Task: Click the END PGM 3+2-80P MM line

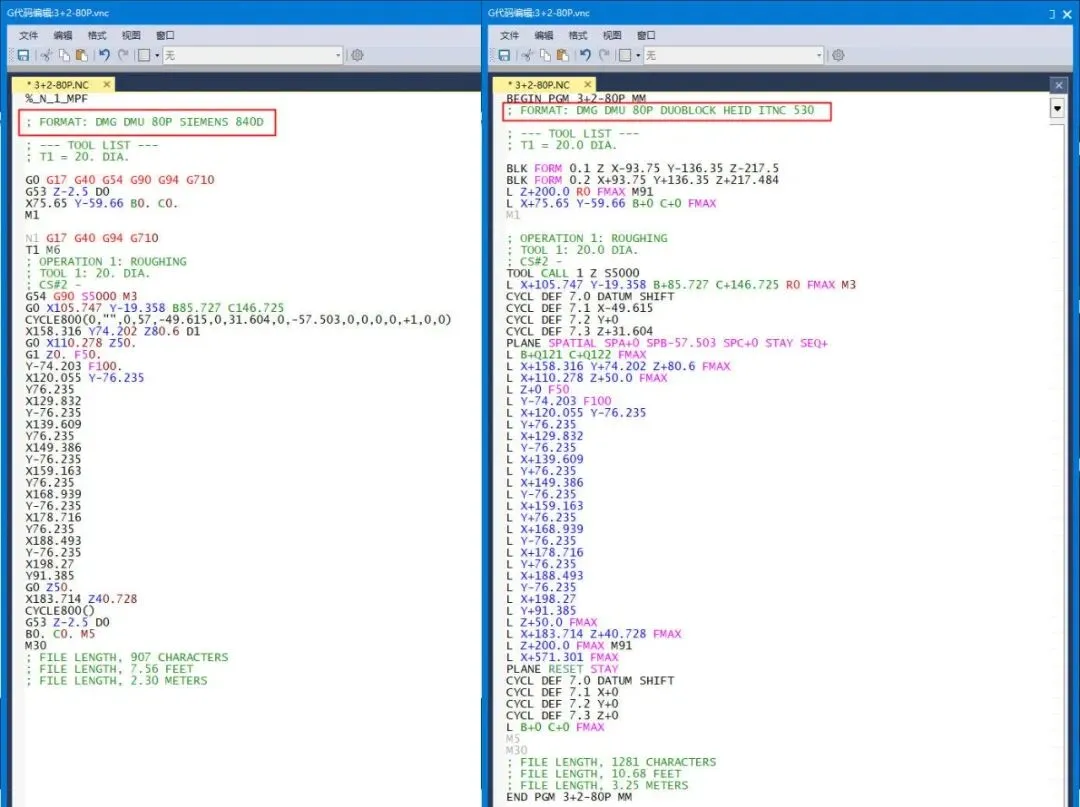Action: tap(569, 797)
